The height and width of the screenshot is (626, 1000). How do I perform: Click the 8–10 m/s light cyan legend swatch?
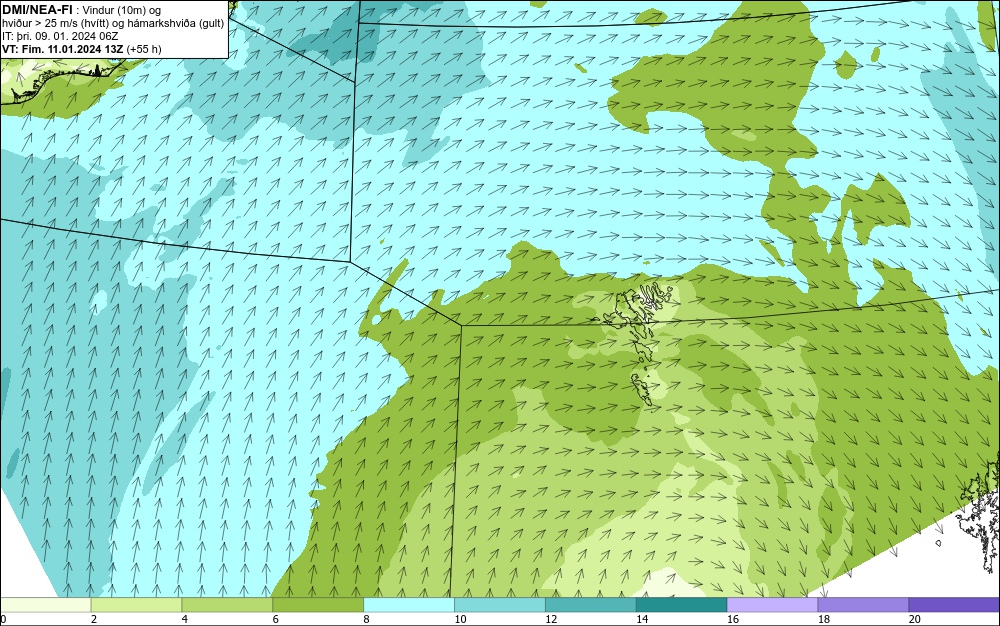[409, 604]
